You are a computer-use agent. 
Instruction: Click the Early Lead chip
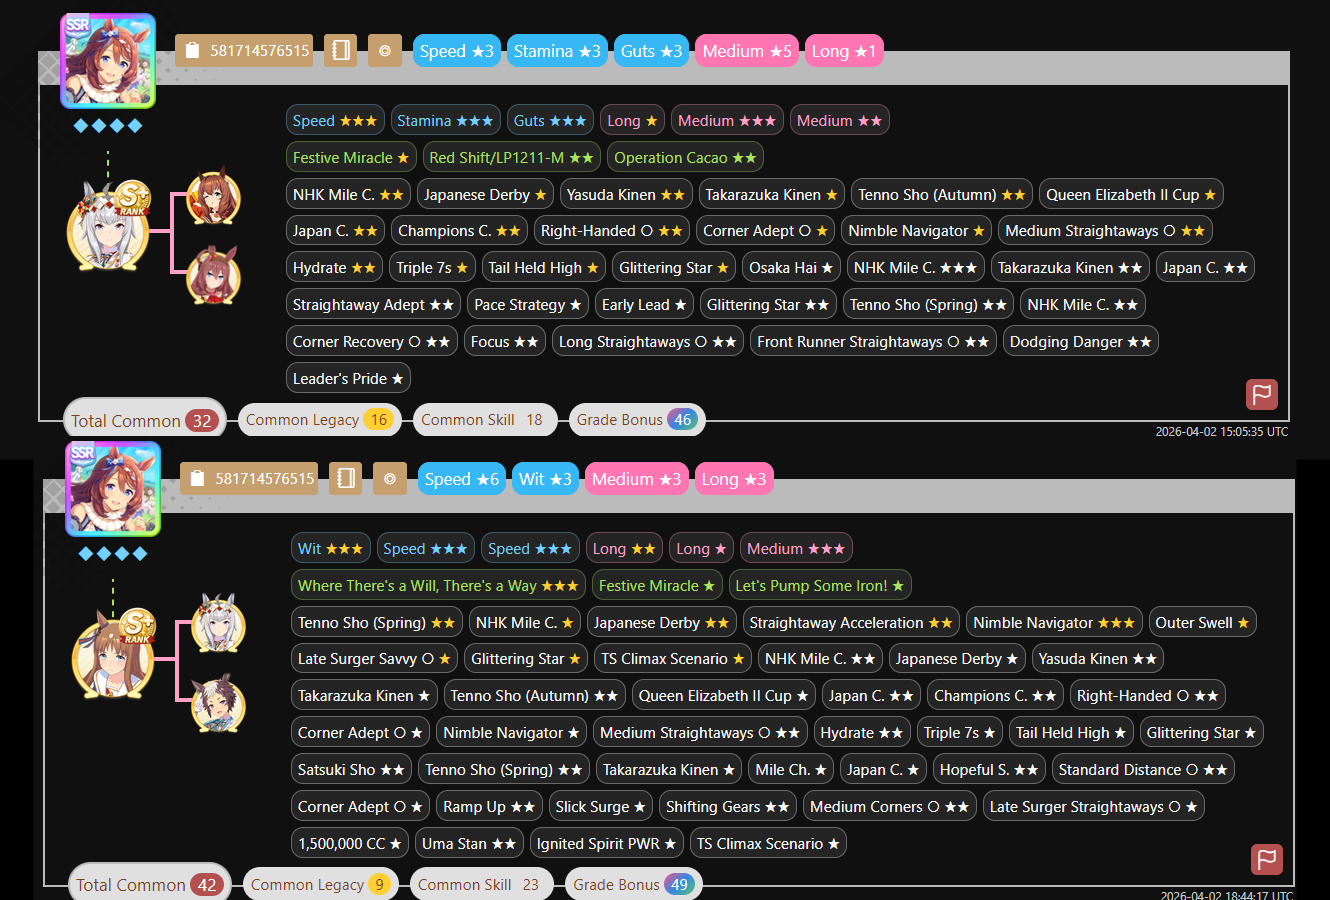coord(644,304)
